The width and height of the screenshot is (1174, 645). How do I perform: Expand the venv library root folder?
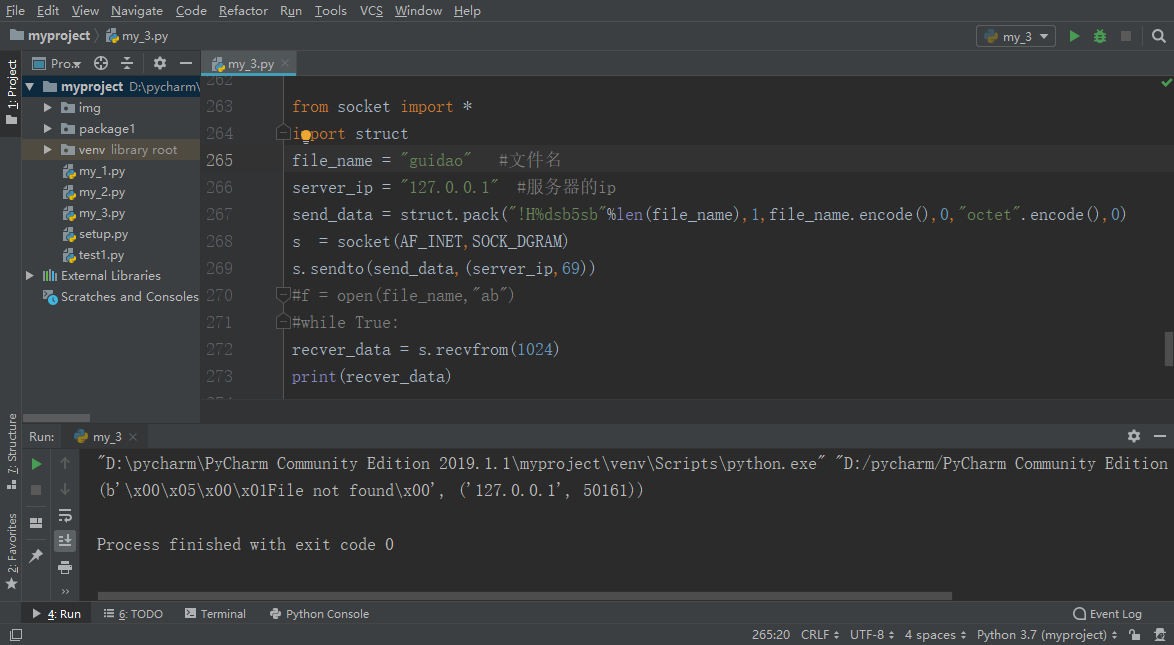click(x=48, y=150)
